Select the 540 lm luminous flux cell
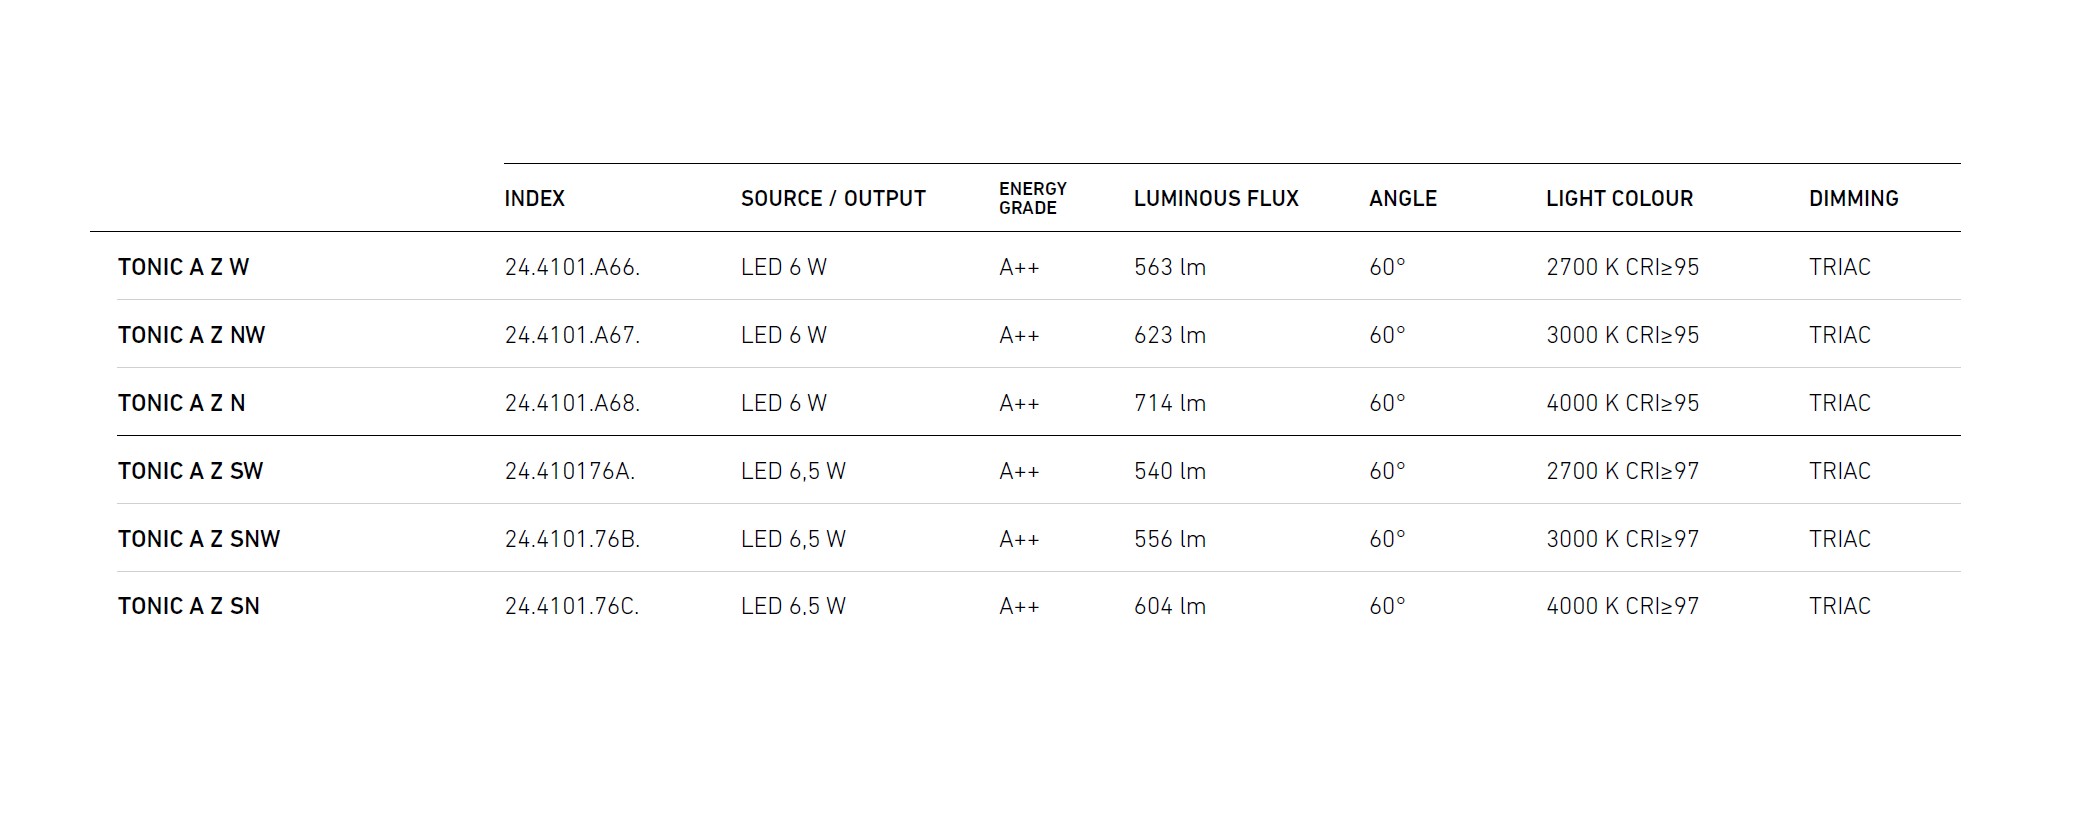This screenshot has width=2096, height=840. tap(1169, 471)
